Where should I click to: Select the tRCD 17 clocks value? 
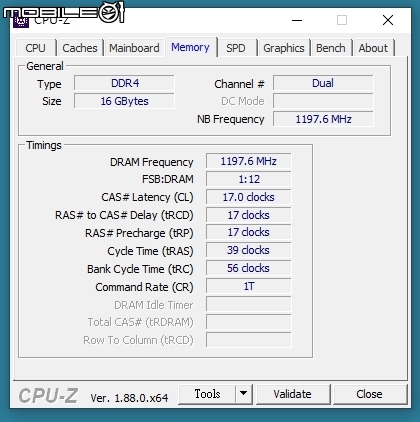(249, 215)
